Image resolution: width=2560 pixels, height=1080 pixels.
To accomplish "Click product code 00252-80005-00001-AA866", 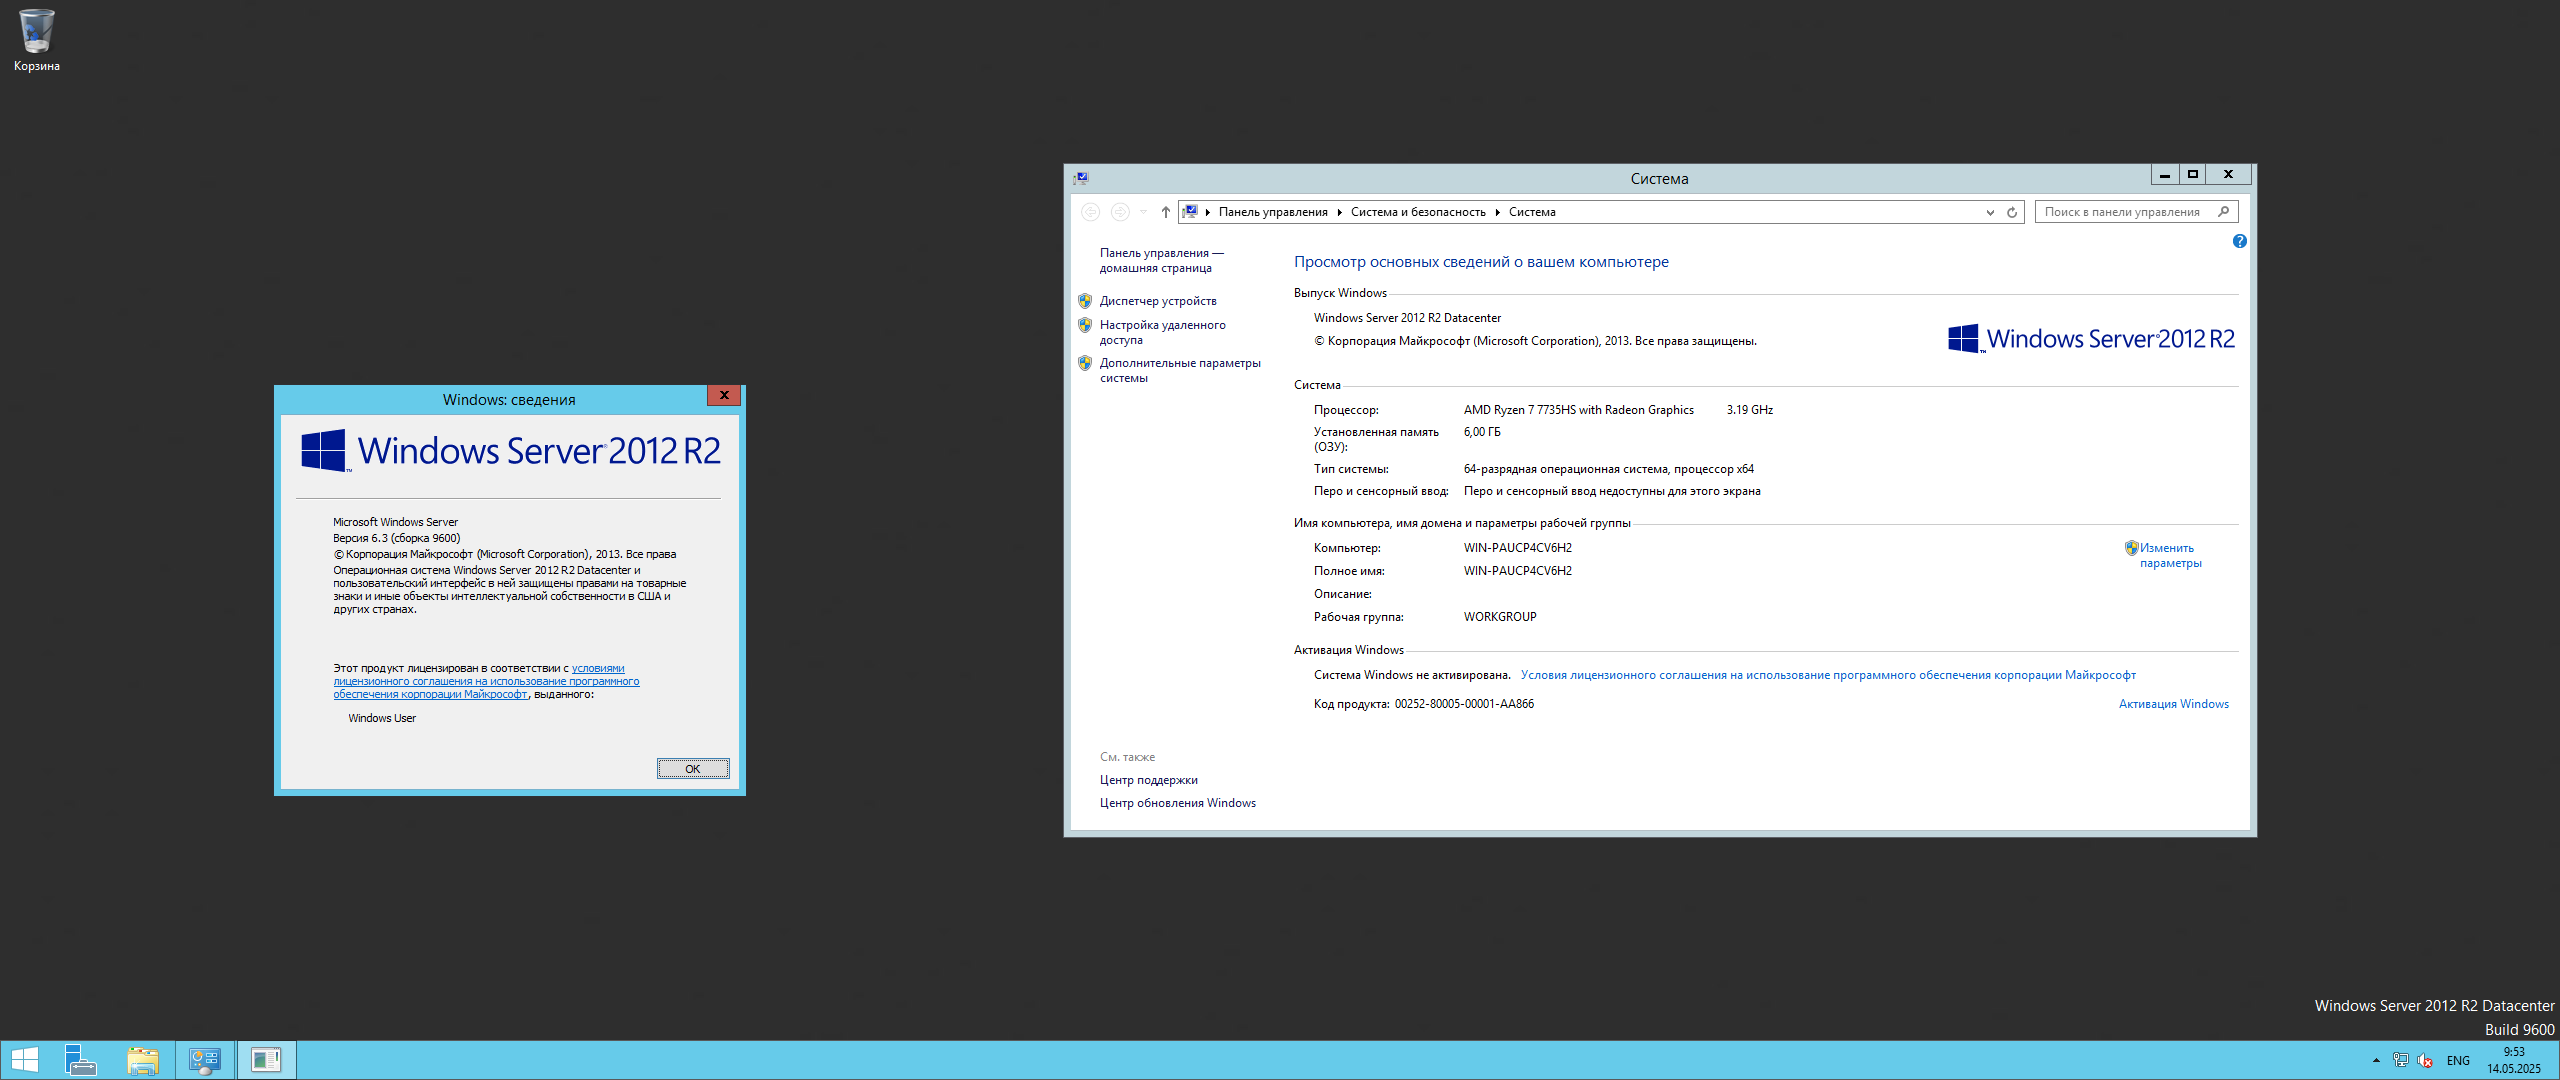I will pyautogui.click(x=1464, y=704).
